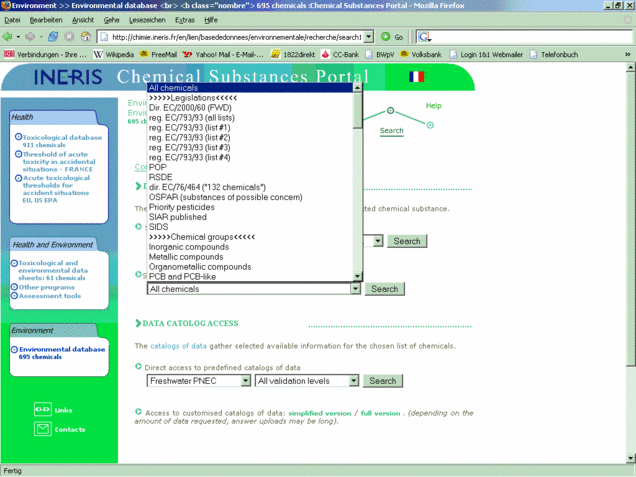Open the Help link
The image size is (636, 477).
(433, 106)
